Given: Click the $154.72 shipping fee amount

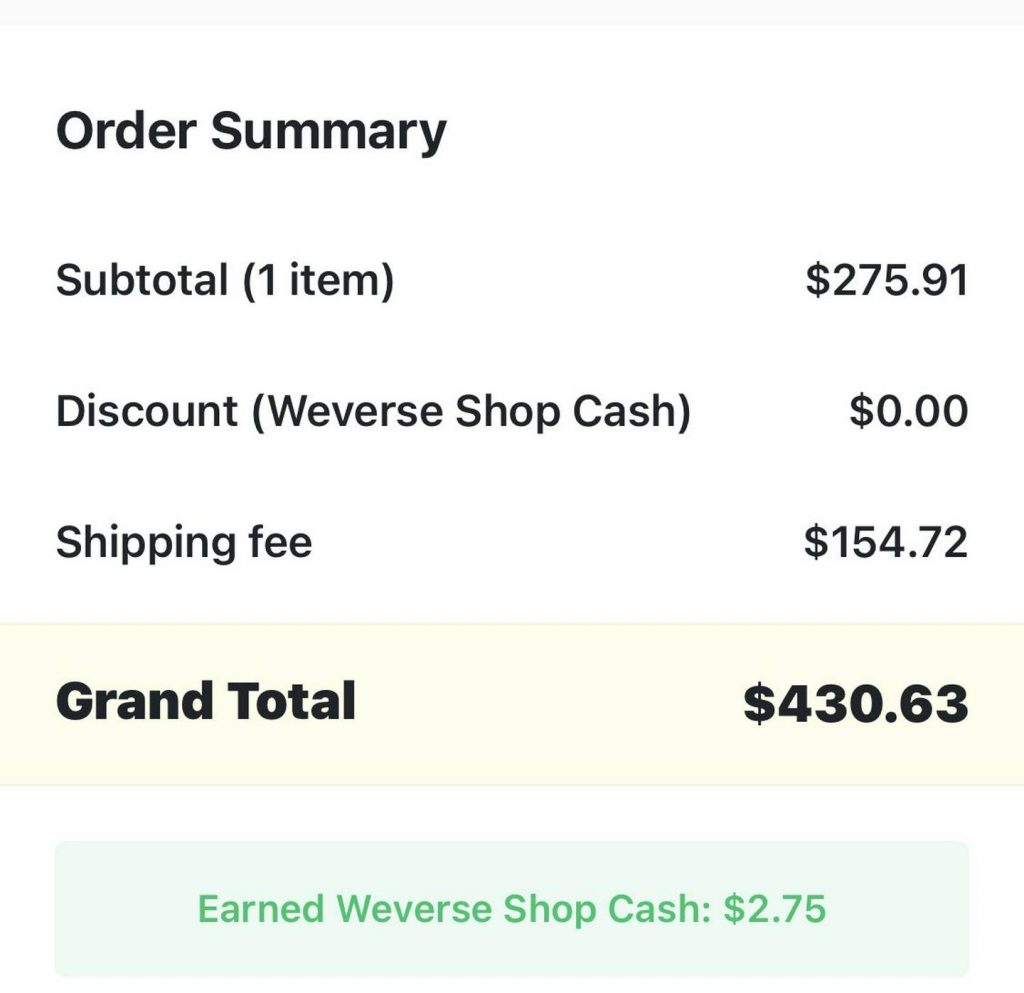Looking at the screenshot, I should click(886, 542).
